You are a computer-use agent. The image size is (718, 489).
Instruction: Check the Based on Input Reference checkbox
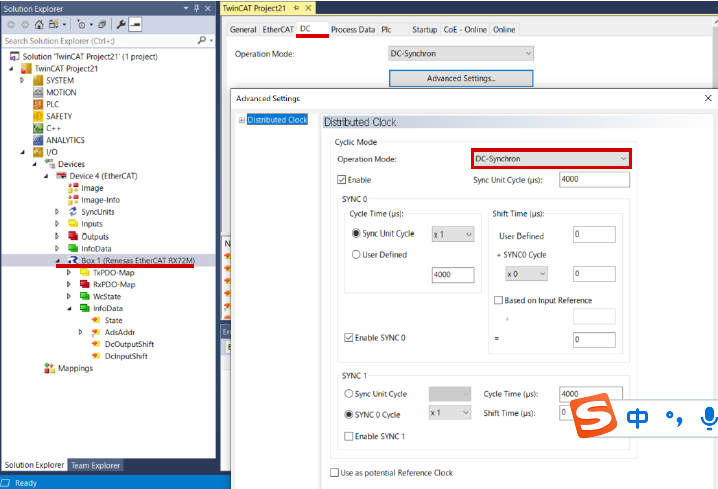(498, 300)
